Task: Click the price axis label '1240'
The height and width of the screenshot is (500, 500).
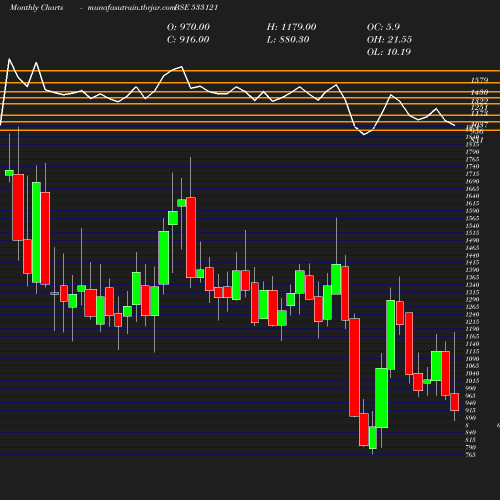Action: pyautogui.click(x=472, y=314)
